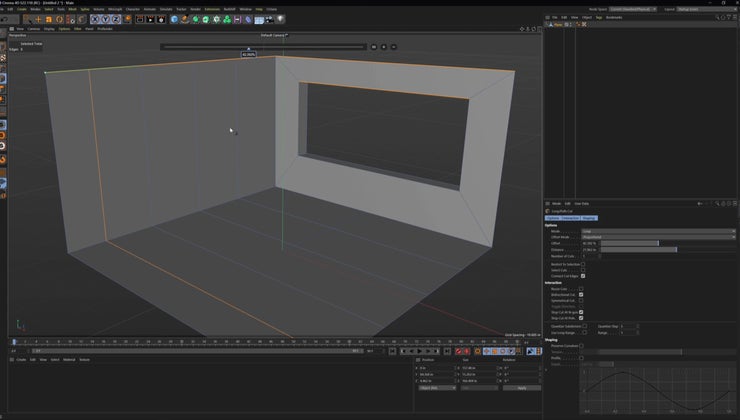Viewport: 740px width, 420px height.
Task: Click the blue Cube primitive icon
Action: [x=175, y=19]
